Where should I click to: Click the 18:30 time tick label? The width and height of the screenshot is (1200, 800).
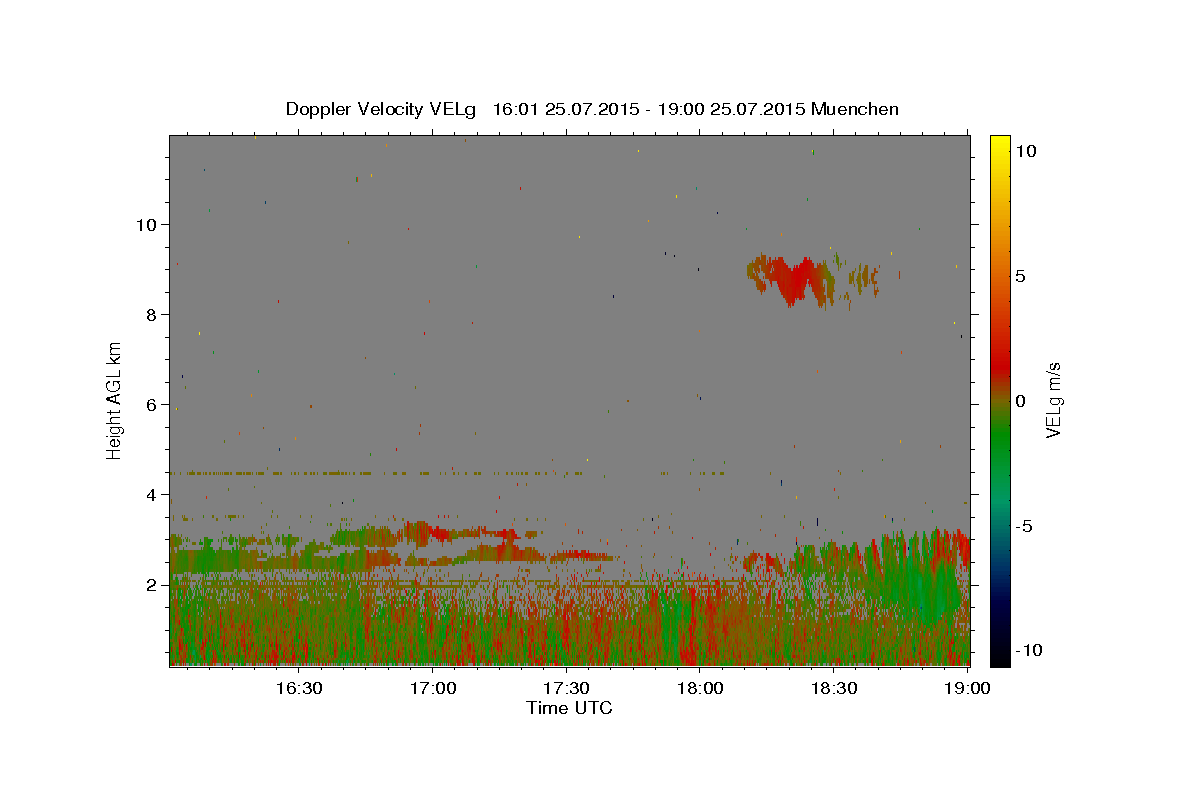(833, 689)
